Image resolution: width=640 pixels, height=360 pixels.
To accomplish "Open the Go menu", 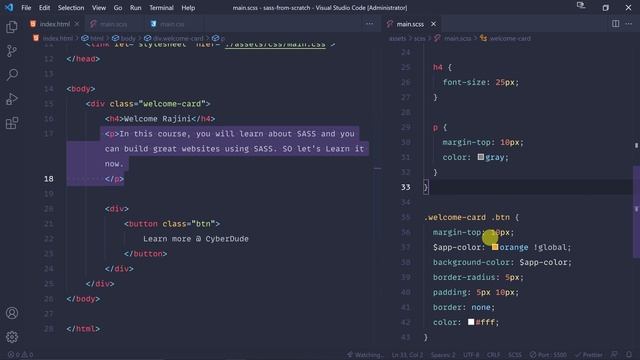I will pos(118,8).
